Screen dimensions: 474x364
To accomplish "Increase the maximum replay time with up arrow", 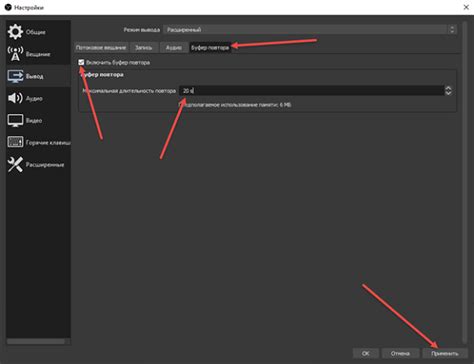I will click(x=448, y=88).
